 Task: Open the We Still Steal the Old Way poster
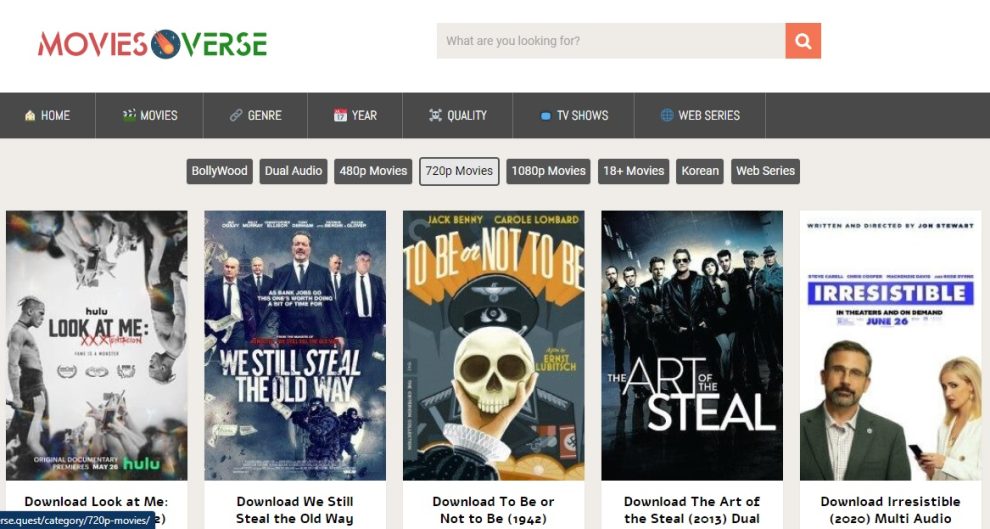pos(295,345)
